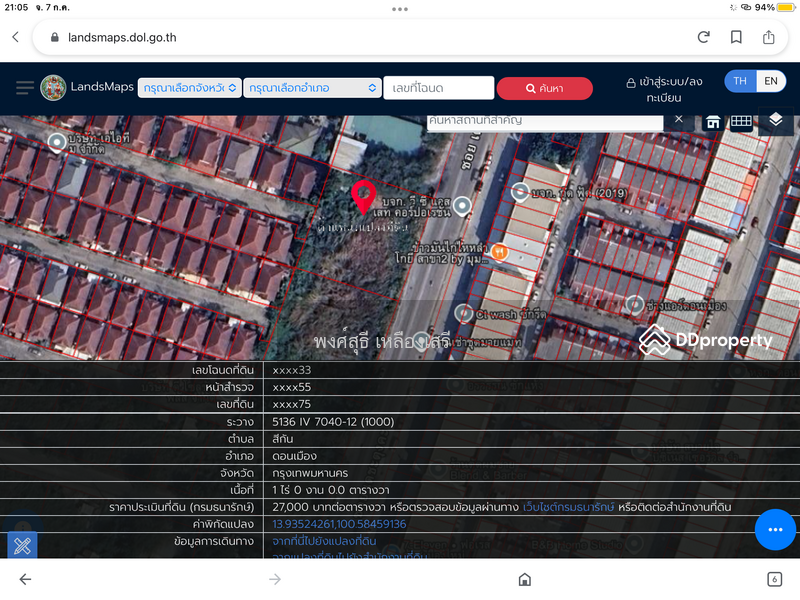Open the blue floating three-dot button
Viewport: 800px width, 600px height.
[x=775, y=530]
